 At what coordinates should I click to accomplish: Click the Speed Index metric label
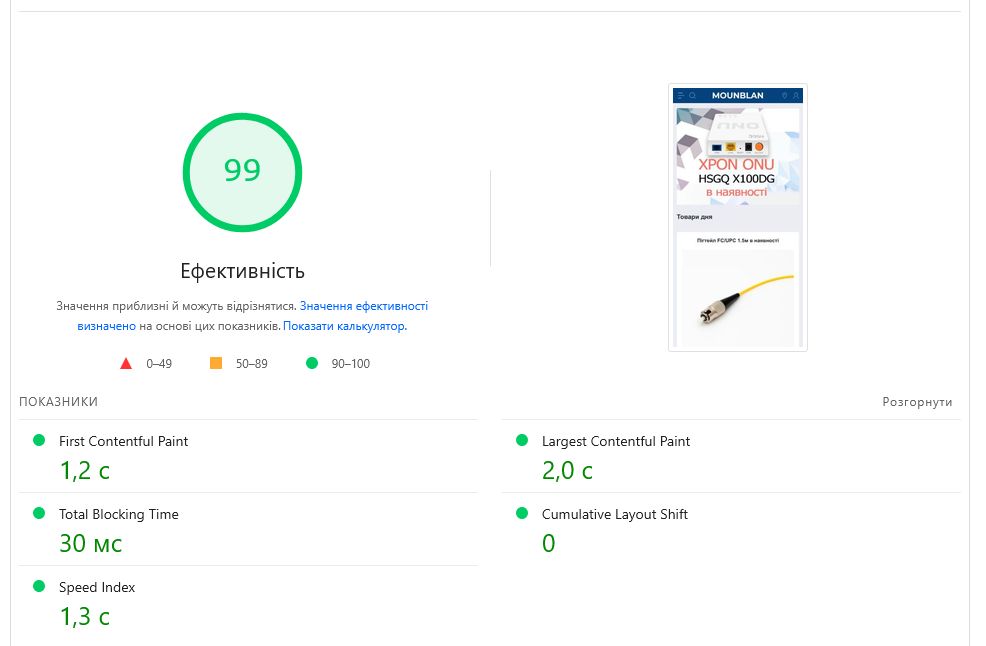(97, 588)
